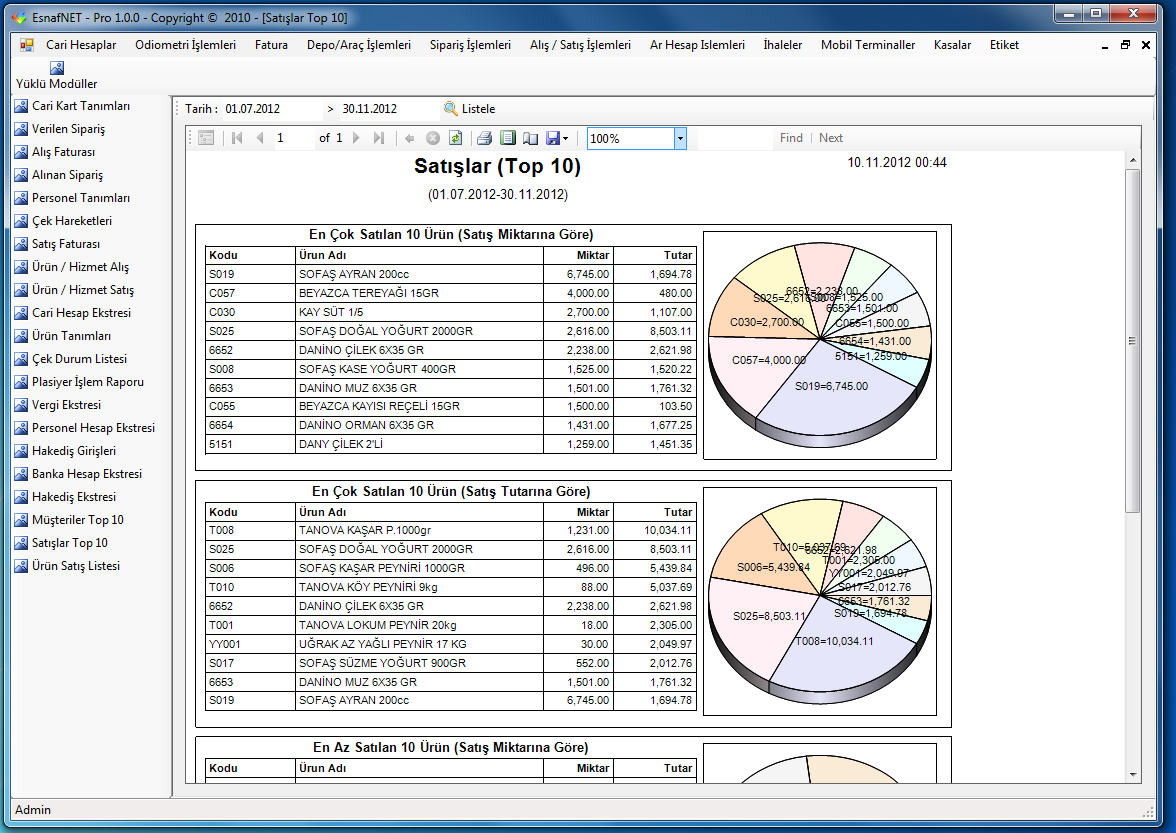1176x833 pixels.
Task: Open the Vergi Ekstresi module
Action: (58, 405)
